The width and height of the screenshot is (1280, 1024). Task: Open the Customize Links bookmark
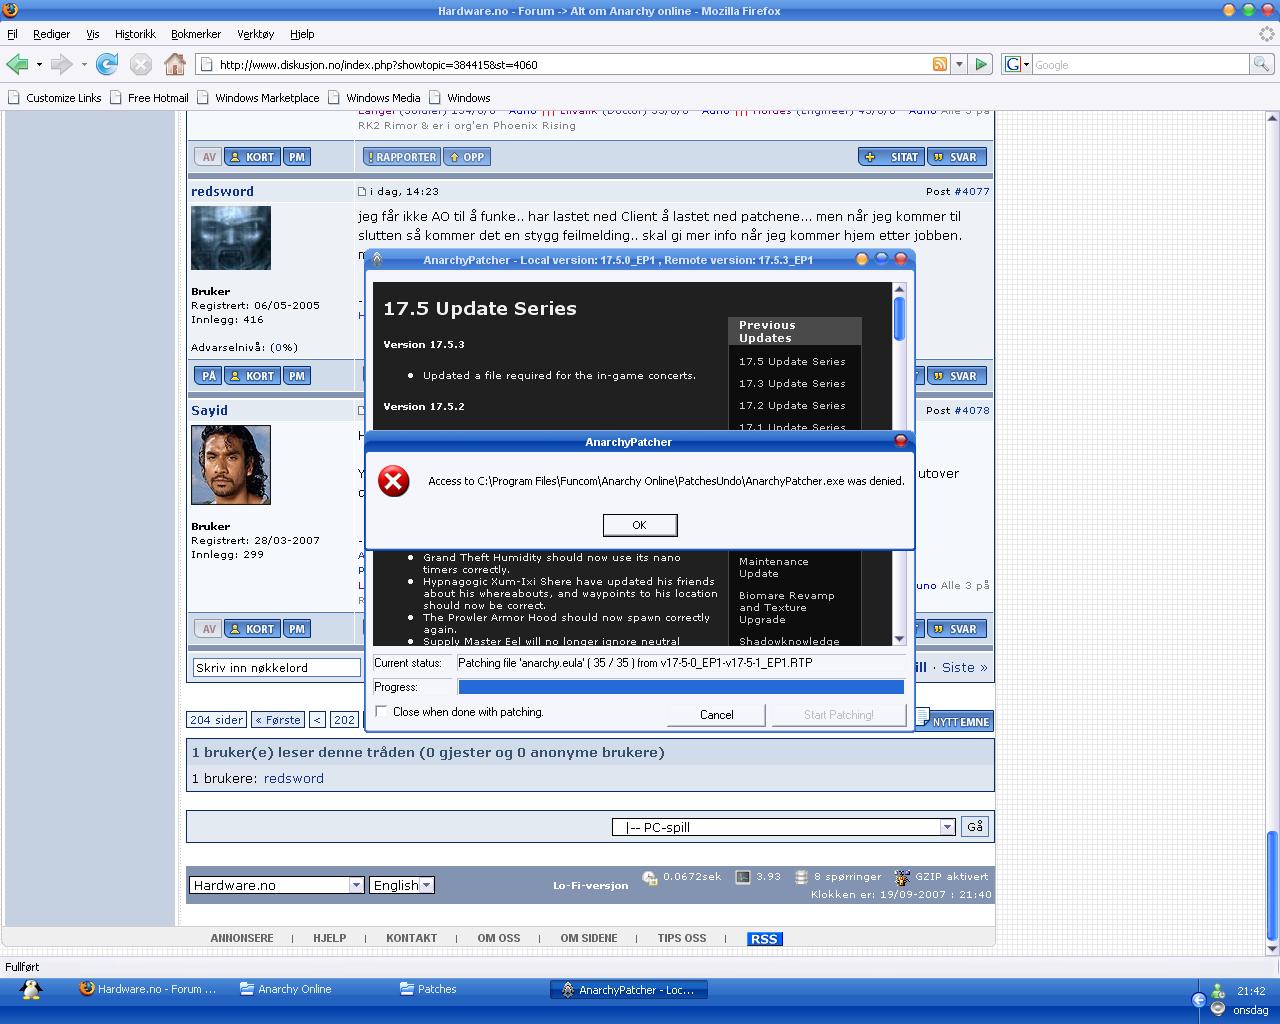pos(55,98)
